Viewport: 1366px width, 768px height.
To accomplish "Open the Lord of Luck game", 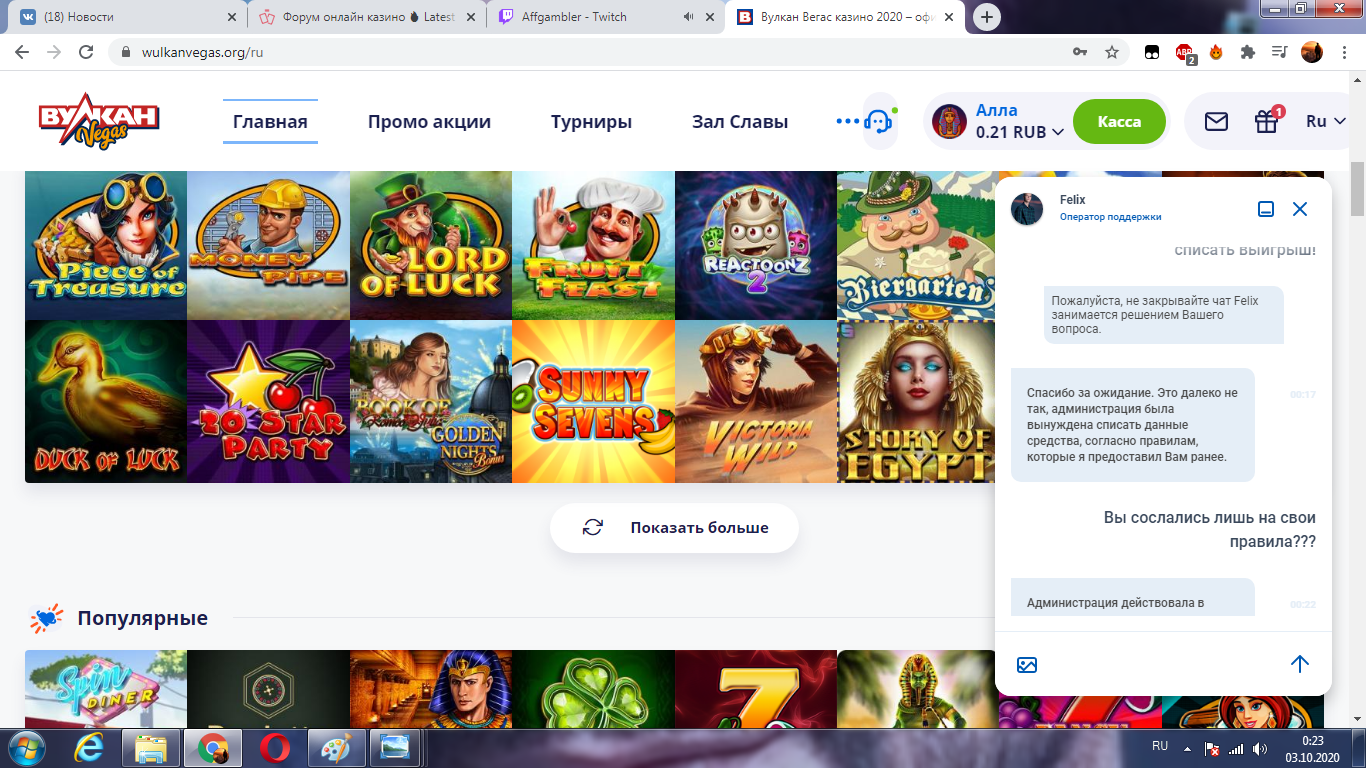I will [x=431, y=245].
